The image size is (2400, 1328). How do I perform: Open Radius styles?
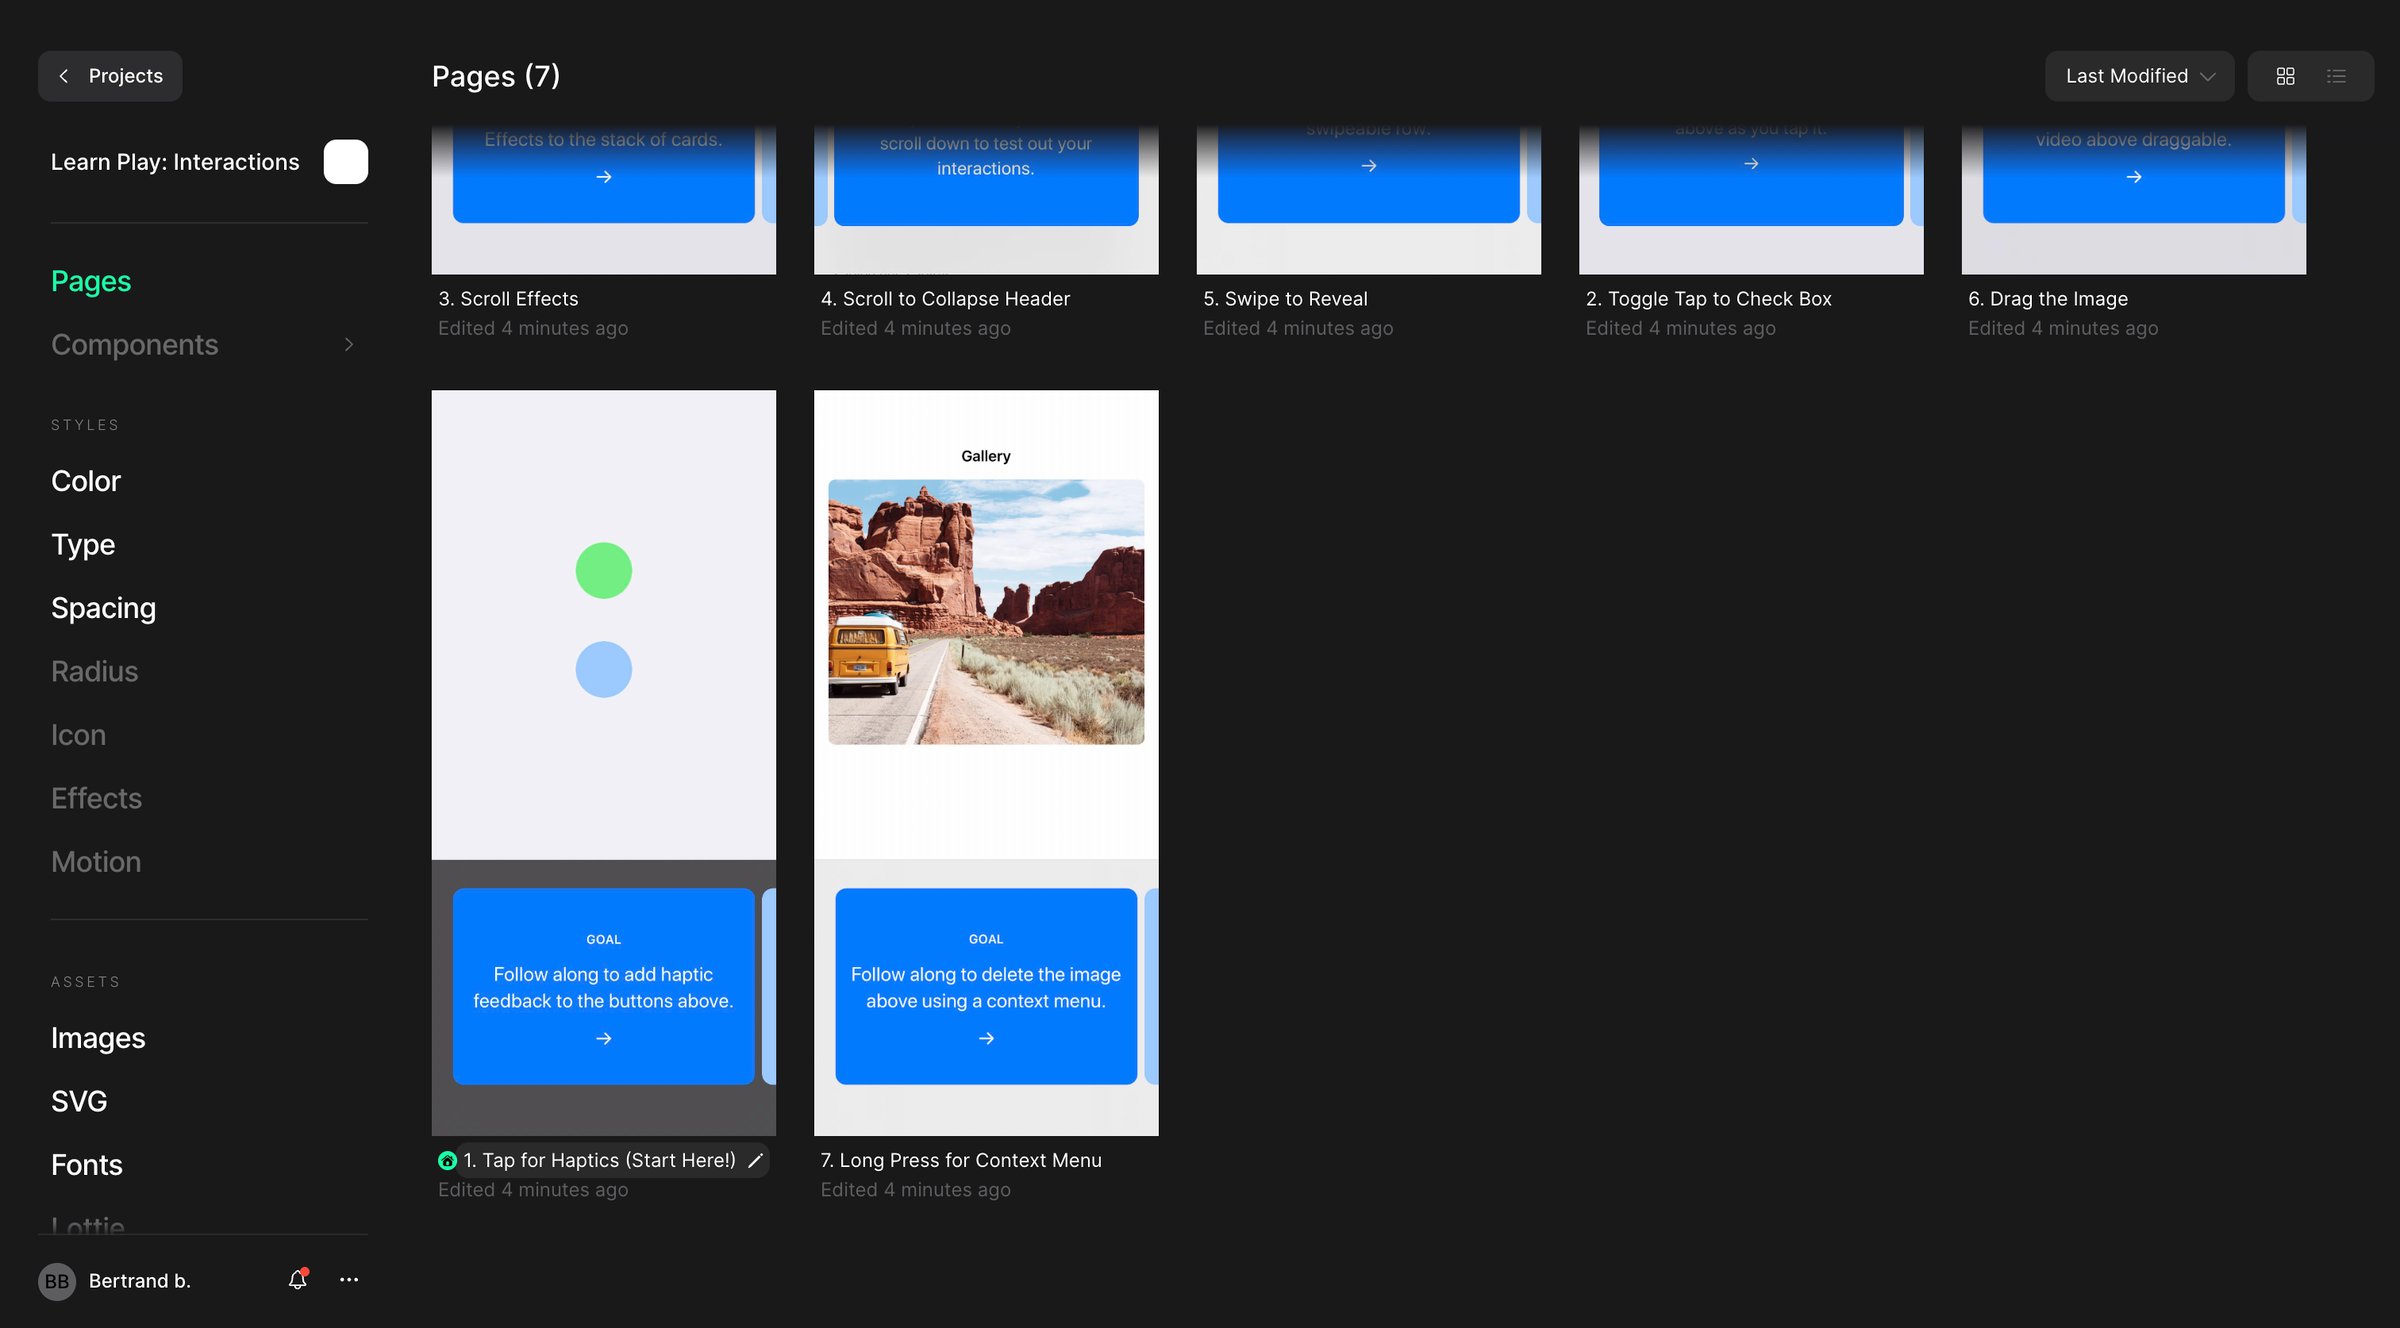coord(95,671)
